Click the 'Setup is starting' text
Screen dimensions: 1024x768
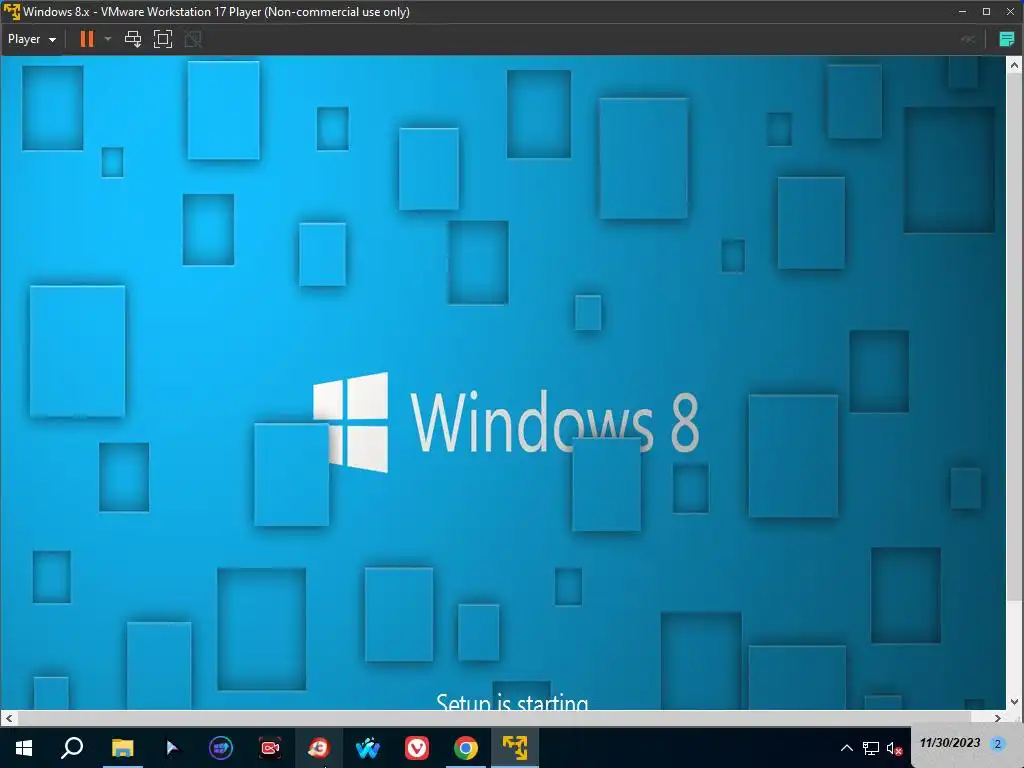point(512,701)
